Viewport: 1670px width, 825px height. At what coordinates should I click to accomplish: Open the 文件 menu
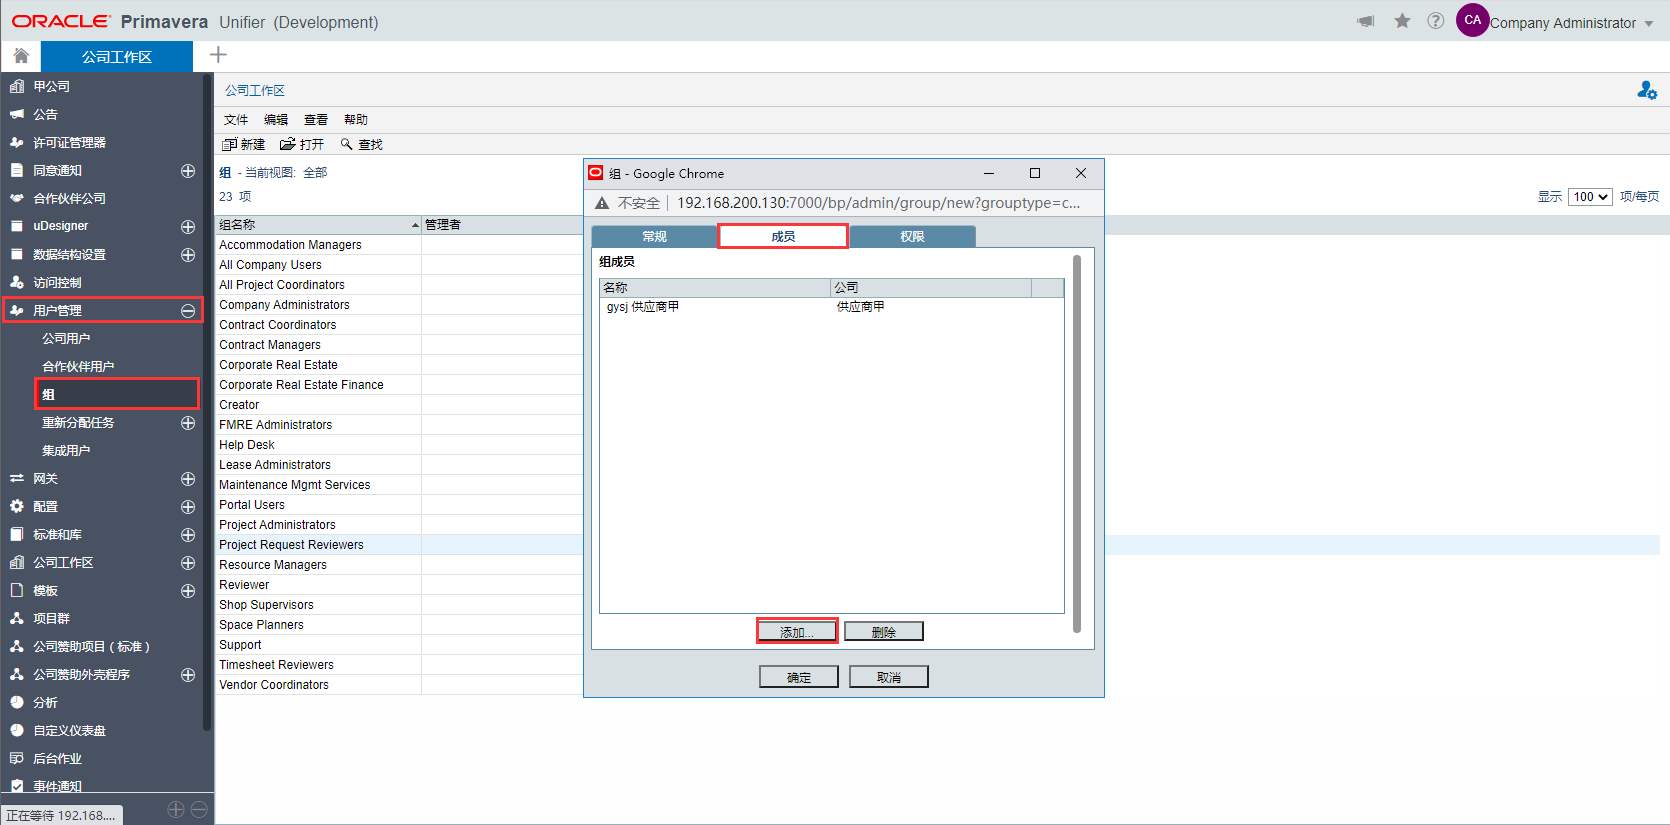pos(236,120)
